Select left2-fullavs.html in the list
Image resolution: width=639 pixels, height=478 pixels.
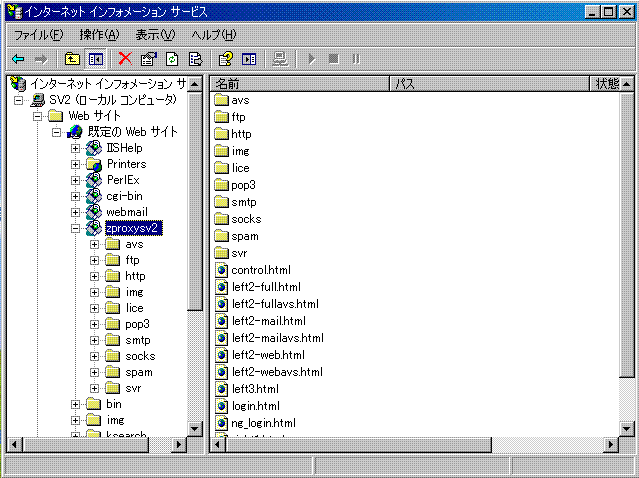(x=275, y=304)
